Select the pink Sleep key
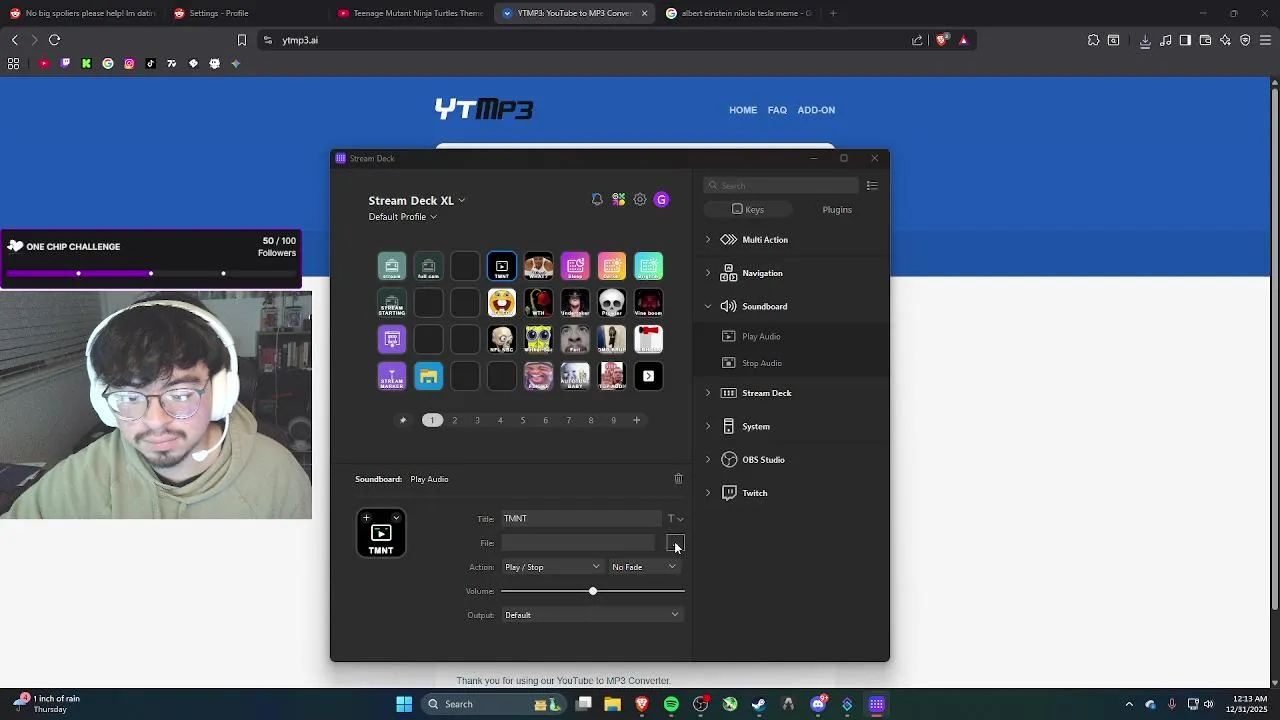 575,267
